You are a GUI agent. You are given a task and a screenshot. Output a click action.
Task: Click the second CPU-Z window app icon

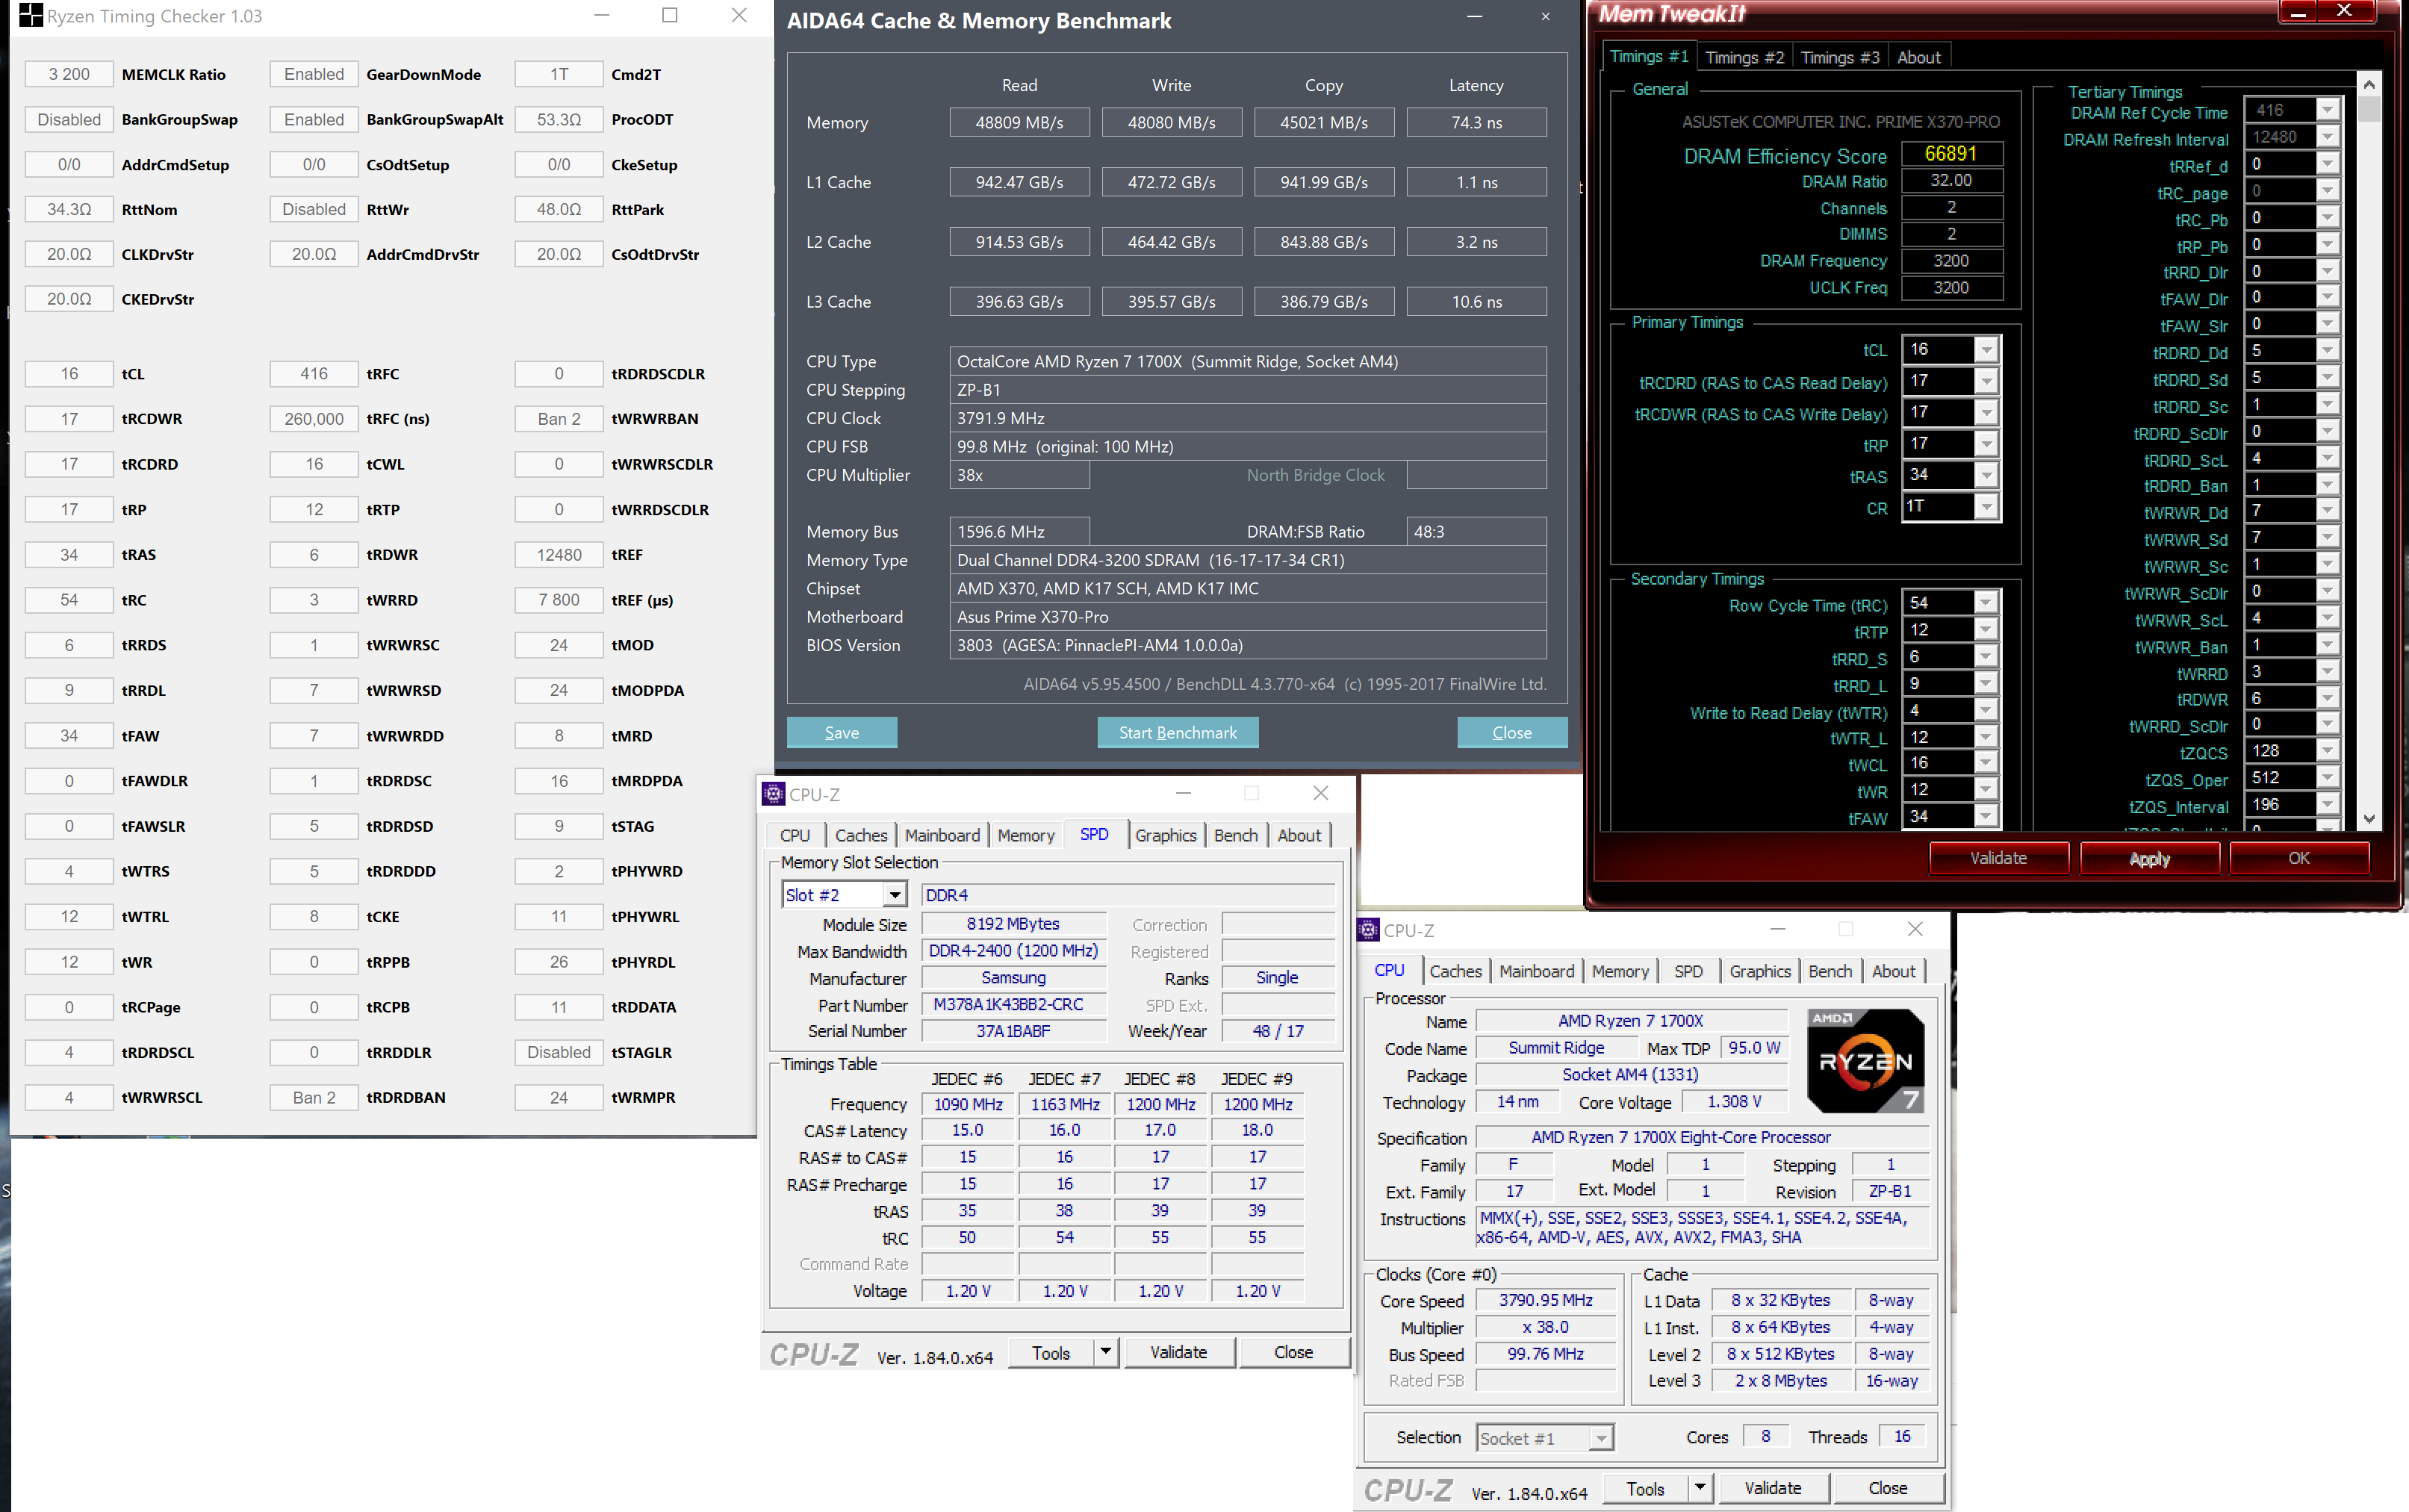(1368, 930)
